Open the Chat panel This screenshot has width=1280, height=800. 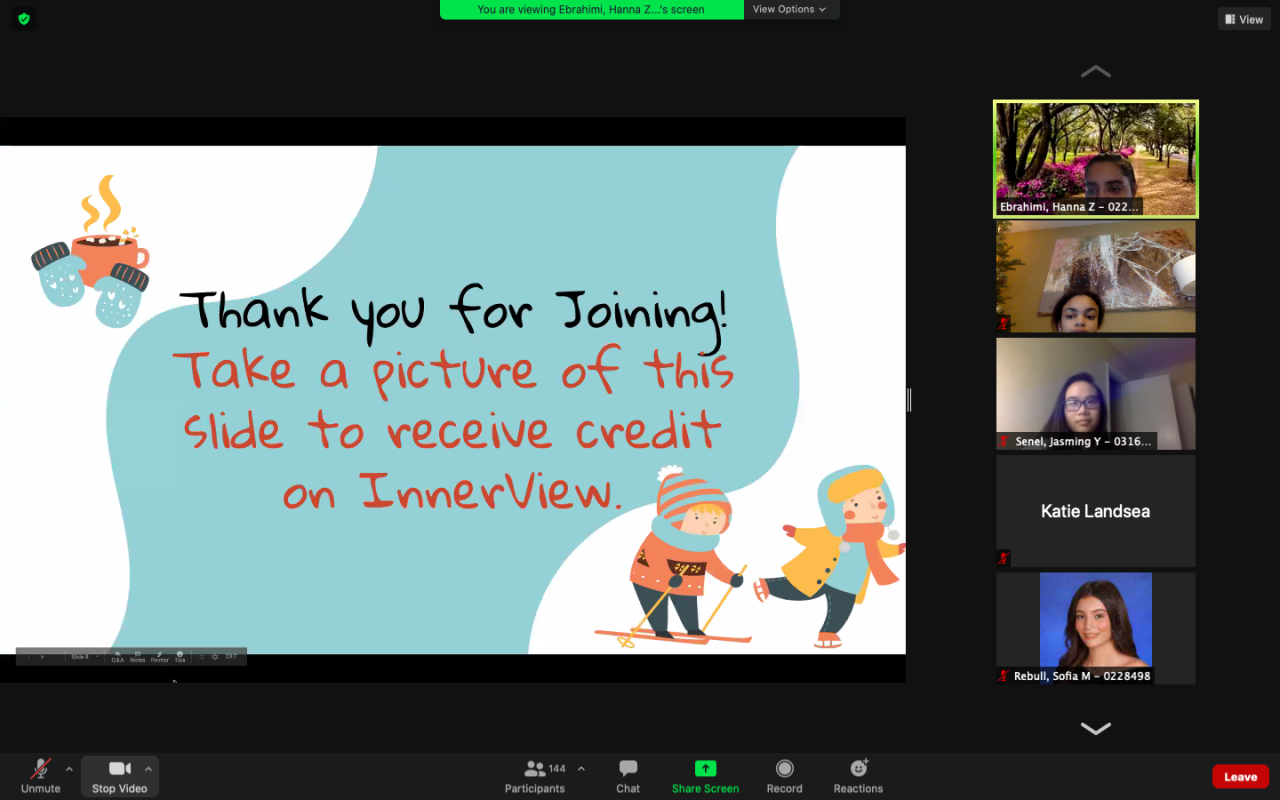pyautogui.click(x=628, y=776)
